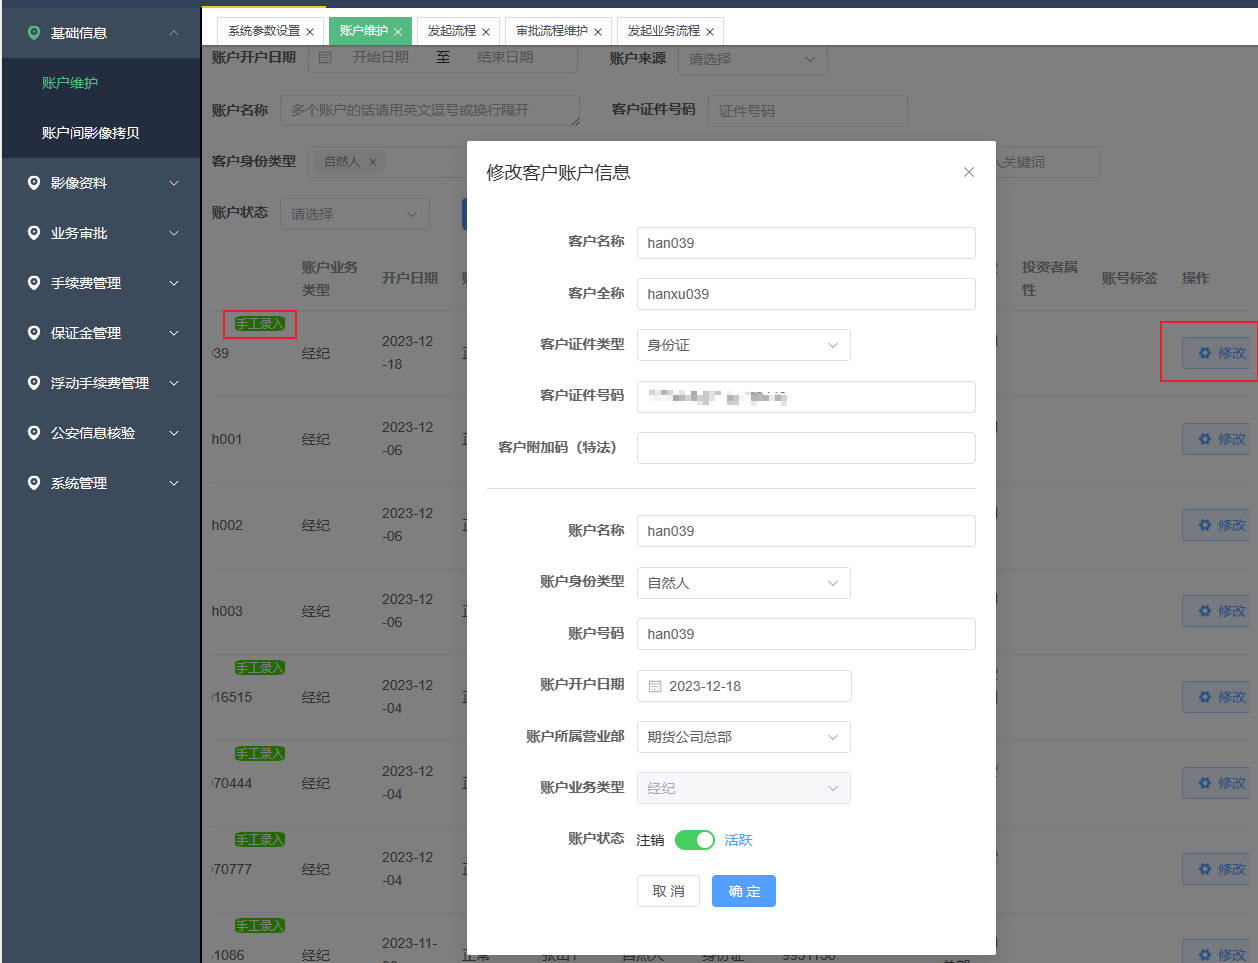
Task: Open the 账户所属营业部 dropdown
Action: coord(744,737)
